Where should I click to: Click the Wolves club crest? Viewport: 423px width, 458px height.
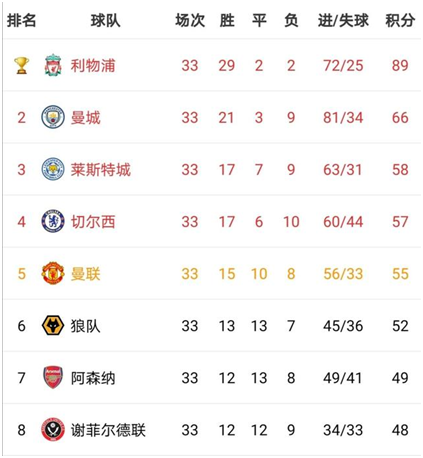(53, 325)
